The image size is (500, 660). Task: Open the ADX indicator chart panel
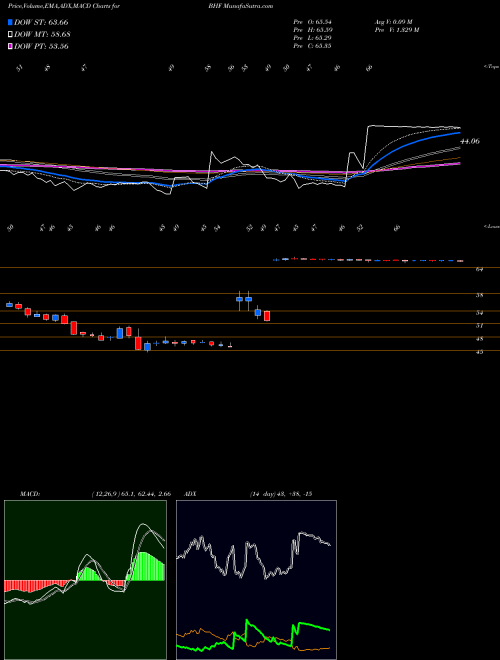click(x=256, y=580)
